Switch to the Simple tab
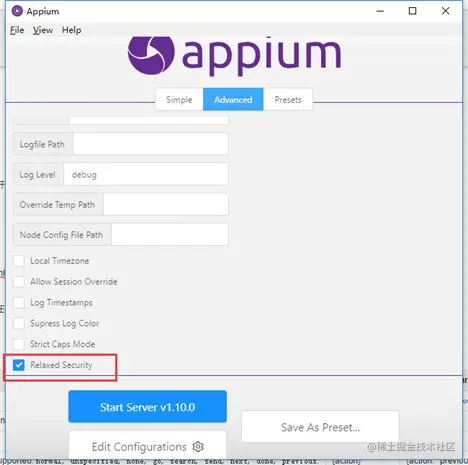 (179, 100)
